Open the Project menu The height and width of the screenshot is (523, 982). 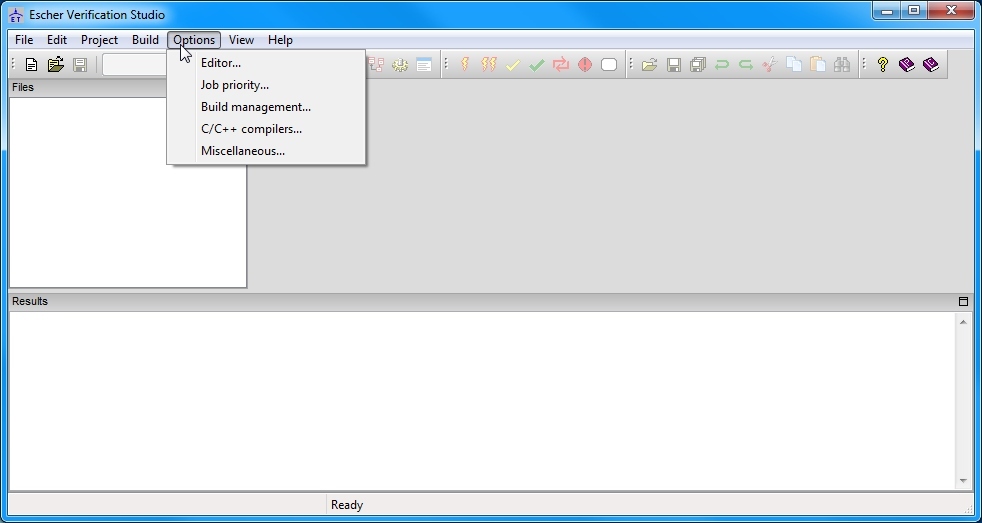pyautogui.click(x=99, y=40)
